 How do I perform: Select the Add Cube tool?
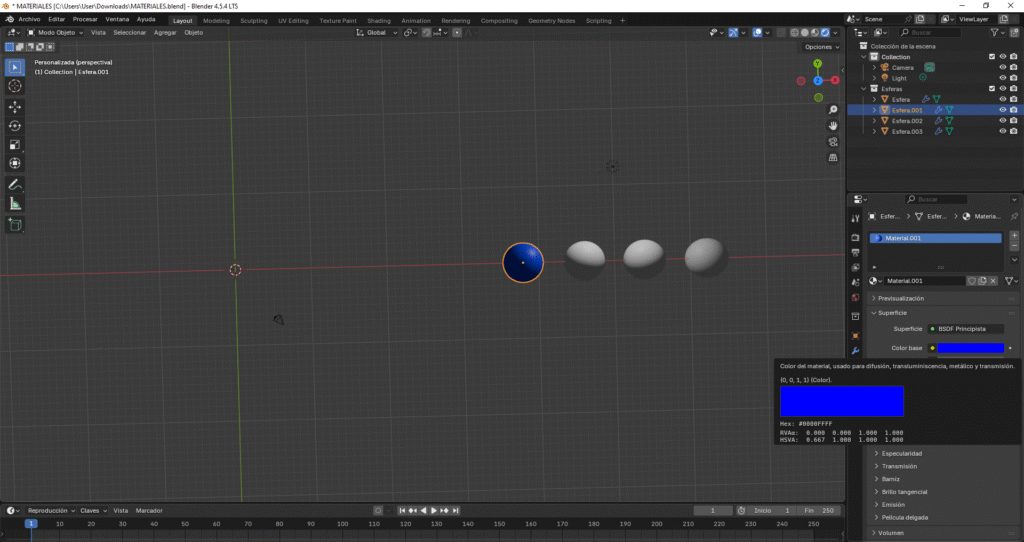pyautogui.click(x=15, y=225)
